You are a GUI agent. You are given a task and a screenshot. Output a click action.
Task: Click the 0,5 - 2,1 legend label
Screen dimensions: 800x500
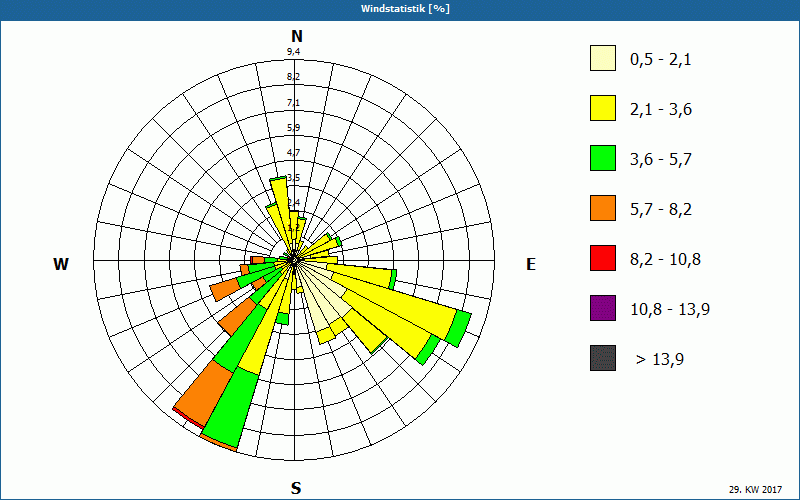pyautogui.click(x=661, y=60)
